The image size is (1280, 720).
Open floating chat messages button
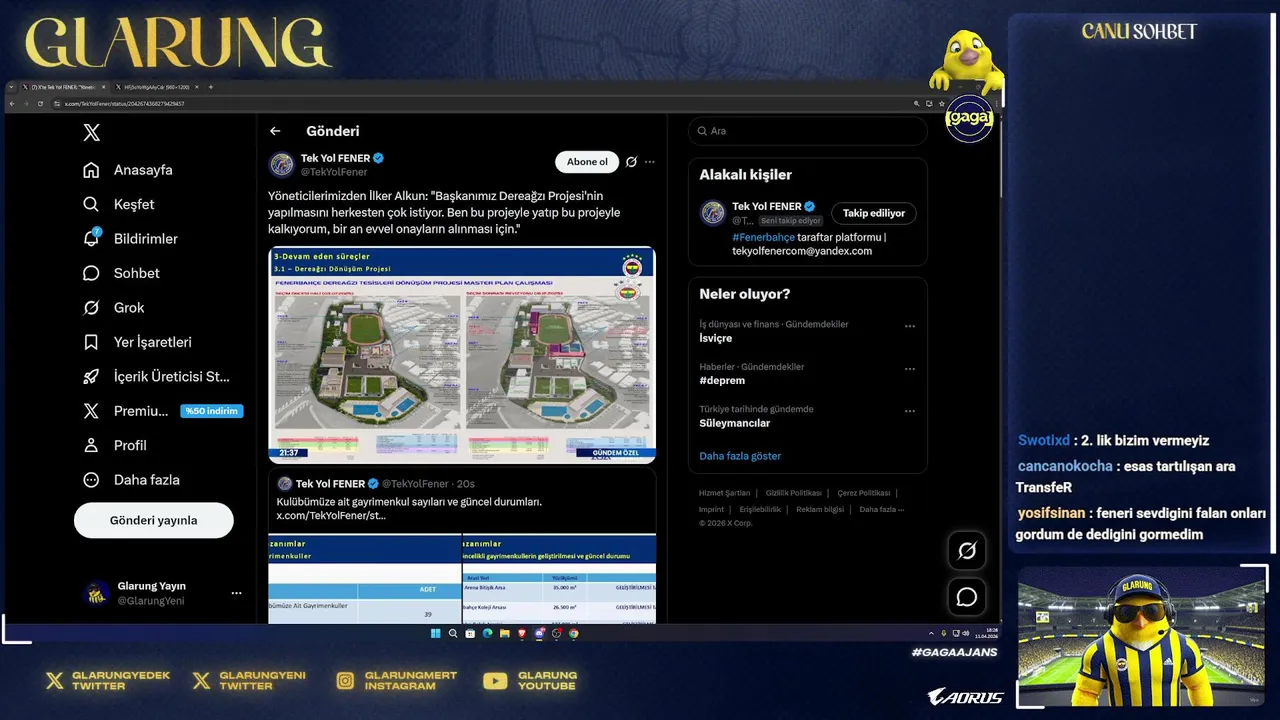pyautogui.click(x=967, y=597)
